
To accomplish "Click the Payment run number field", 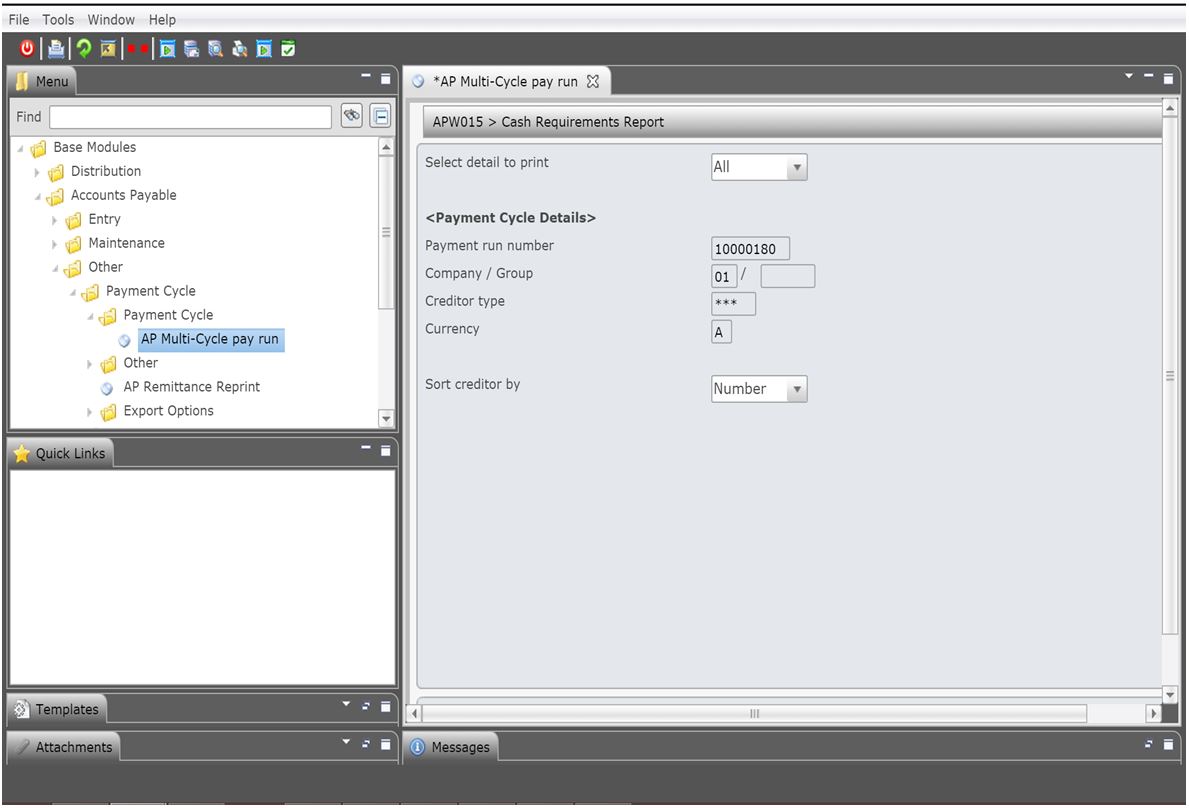I will (x=750, y=249).
